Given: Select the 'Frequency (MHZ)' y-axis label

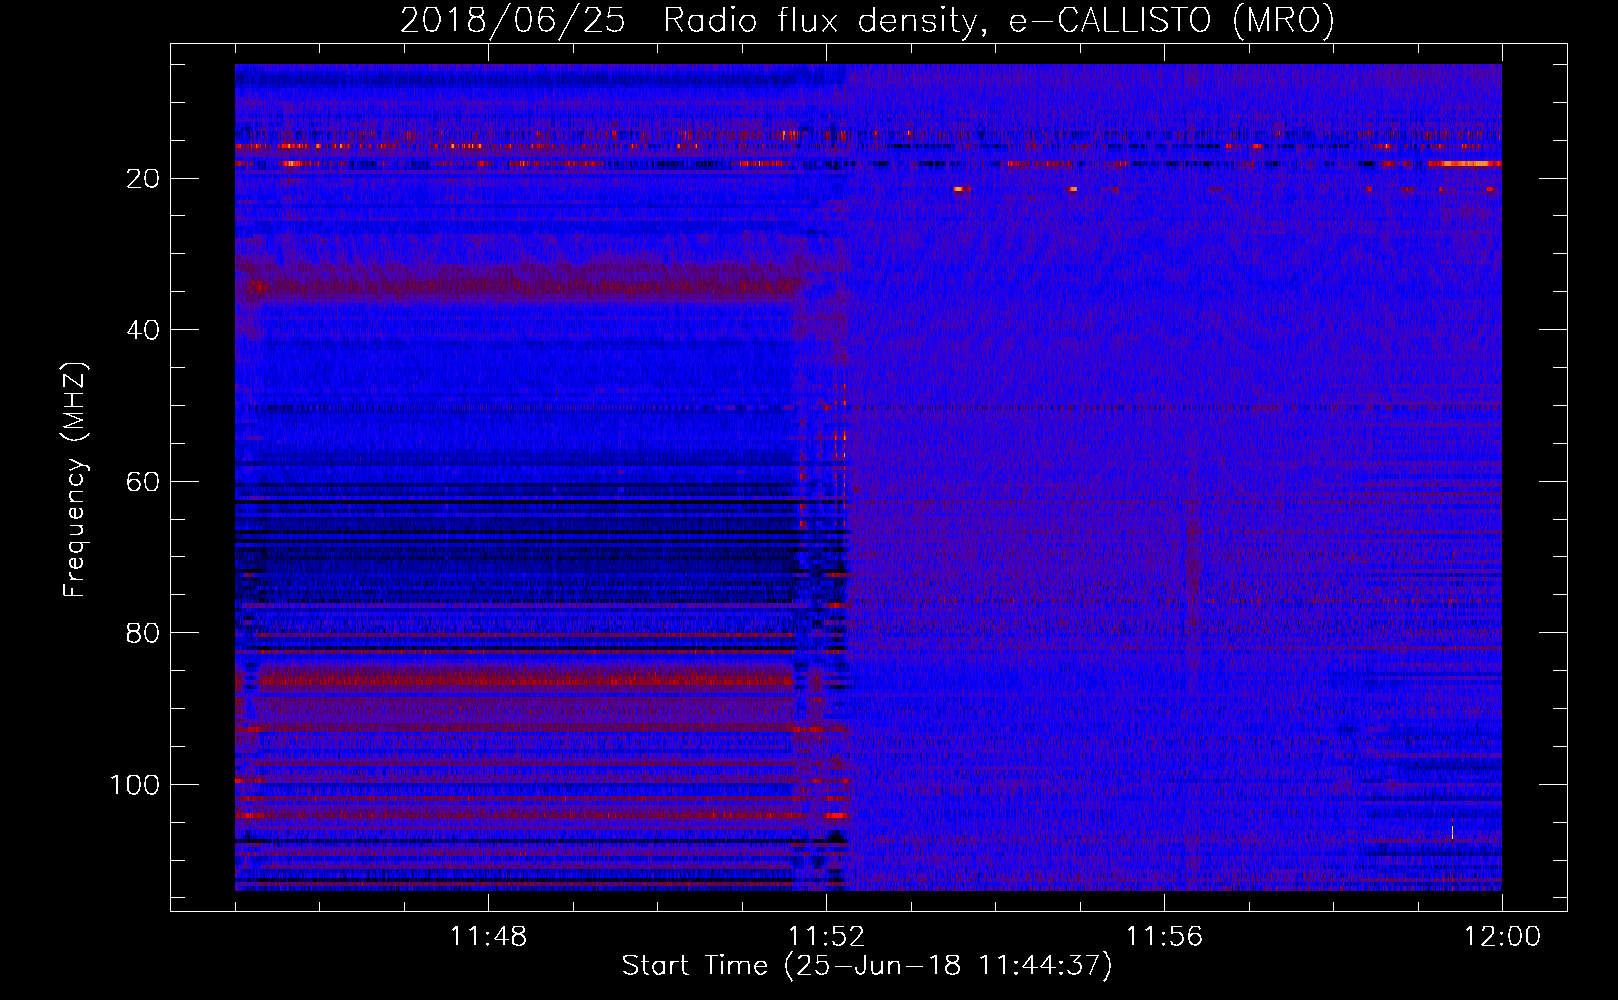Looking at the screenshot, I should (75, 480).
